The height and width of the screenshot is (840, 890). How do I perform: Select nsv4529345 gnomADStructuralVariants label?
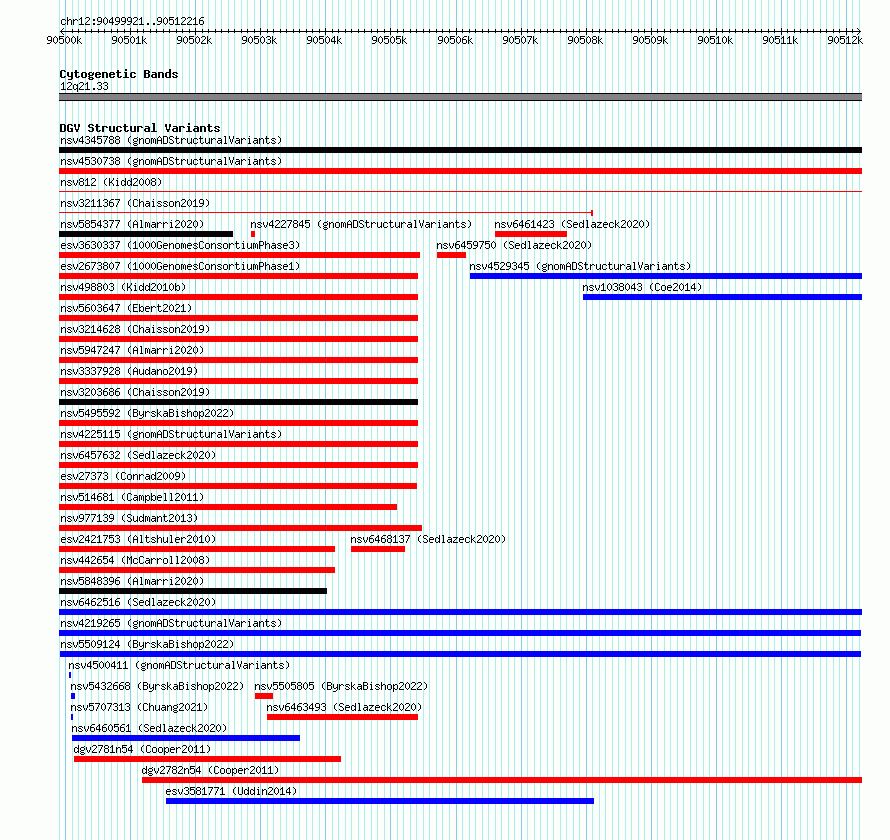tap(580, 266)
